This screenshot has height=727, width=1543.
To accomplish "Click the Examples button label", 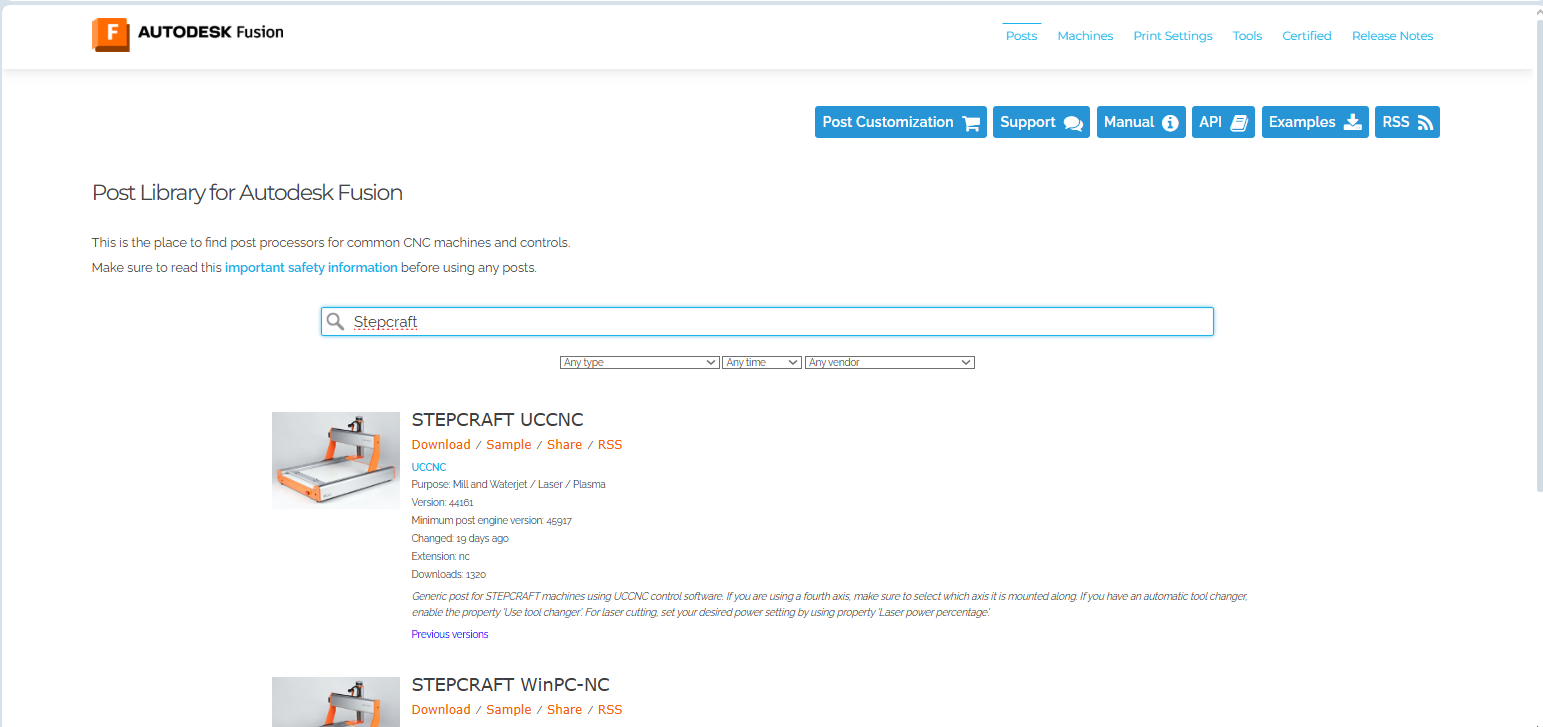I will tap(1302, 122).
